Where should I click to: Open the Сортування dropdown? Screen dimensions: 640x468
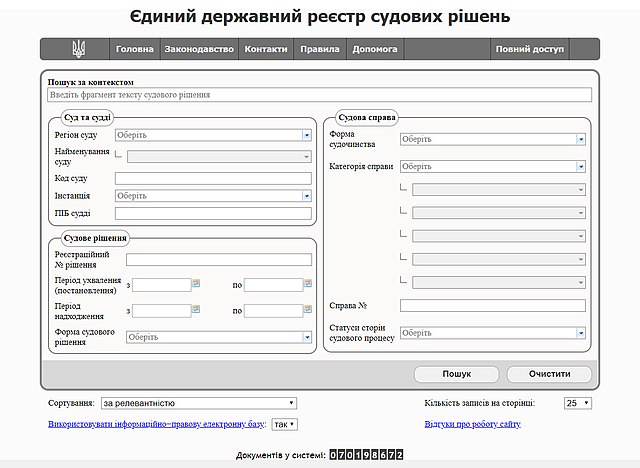pyautogui.click(x=199, y=403)
